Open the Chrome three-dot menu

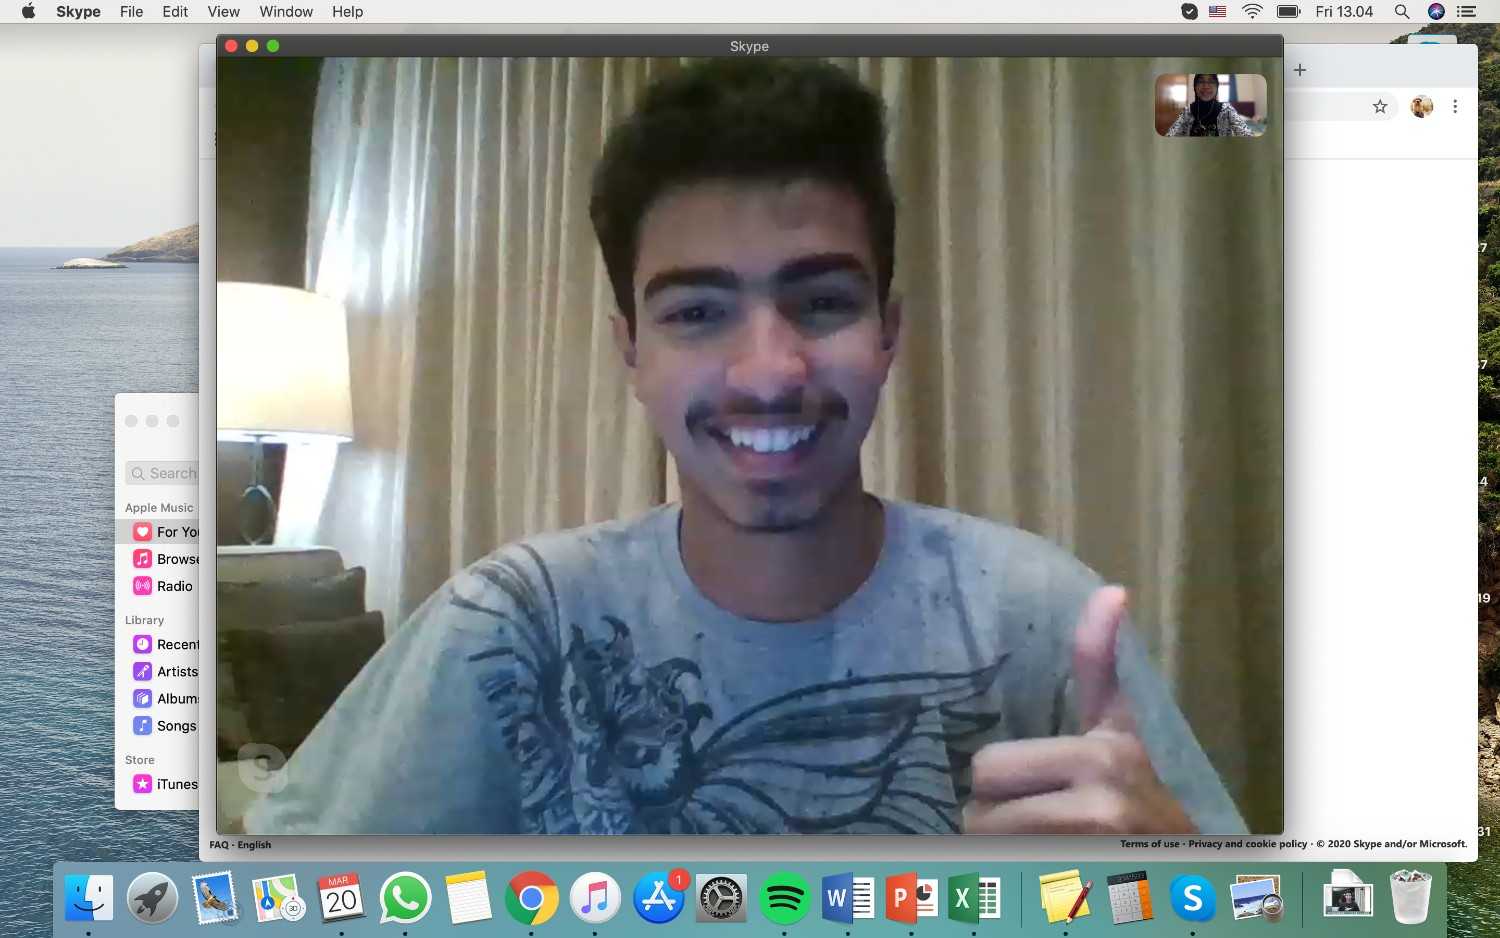coord(1455,106)
